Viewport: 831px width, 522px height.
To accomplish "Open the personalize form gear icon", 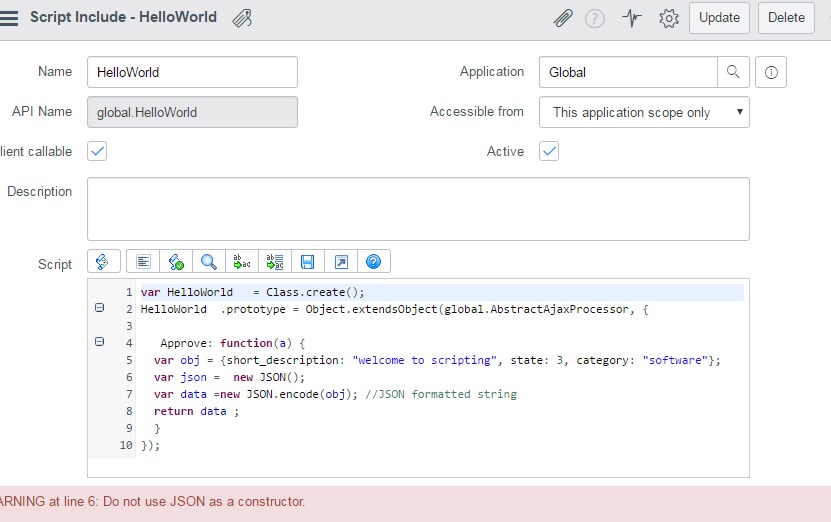I will click(669, 18).
